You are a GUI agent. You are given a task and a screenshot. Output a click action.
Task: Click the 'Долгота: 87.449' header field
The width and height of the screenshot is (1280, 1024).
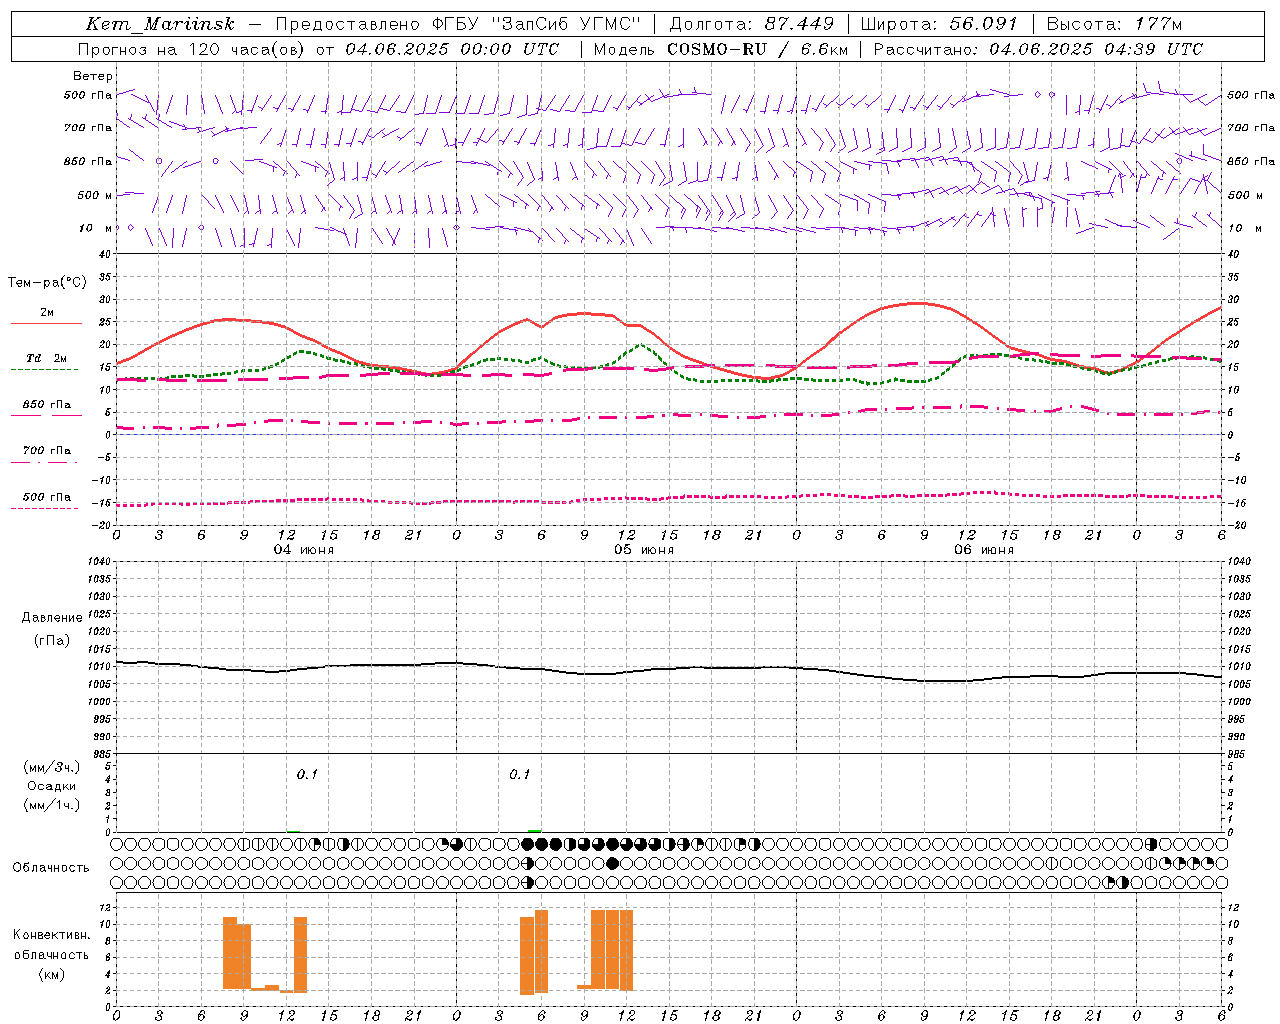click(751, 24)
